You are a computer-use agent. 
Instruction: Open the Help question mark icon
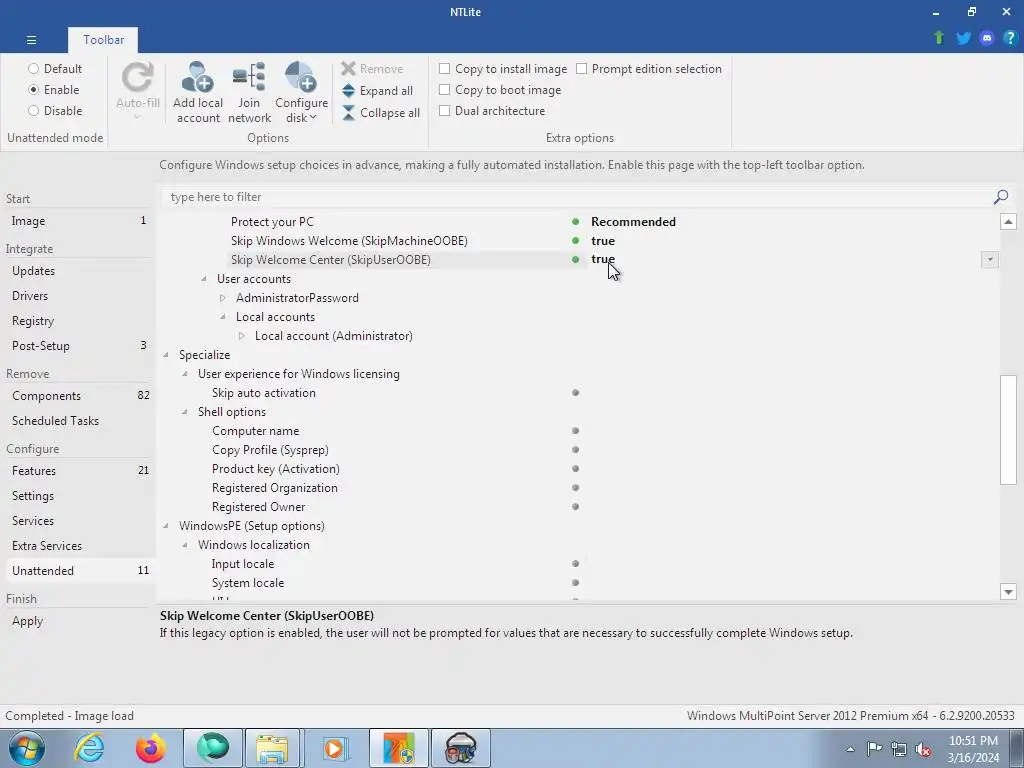1010,38
